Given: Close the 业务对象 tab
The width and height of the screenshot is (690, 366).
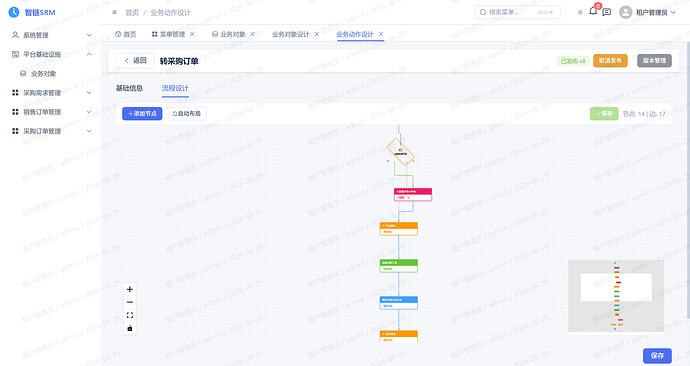Looking at the screenshot, I should 253,34.
